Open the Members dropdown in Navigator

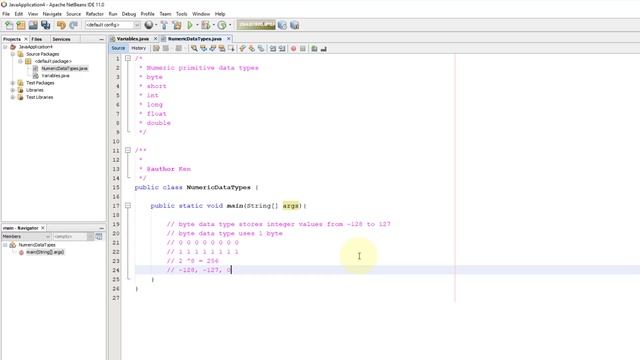click(26, 236)
